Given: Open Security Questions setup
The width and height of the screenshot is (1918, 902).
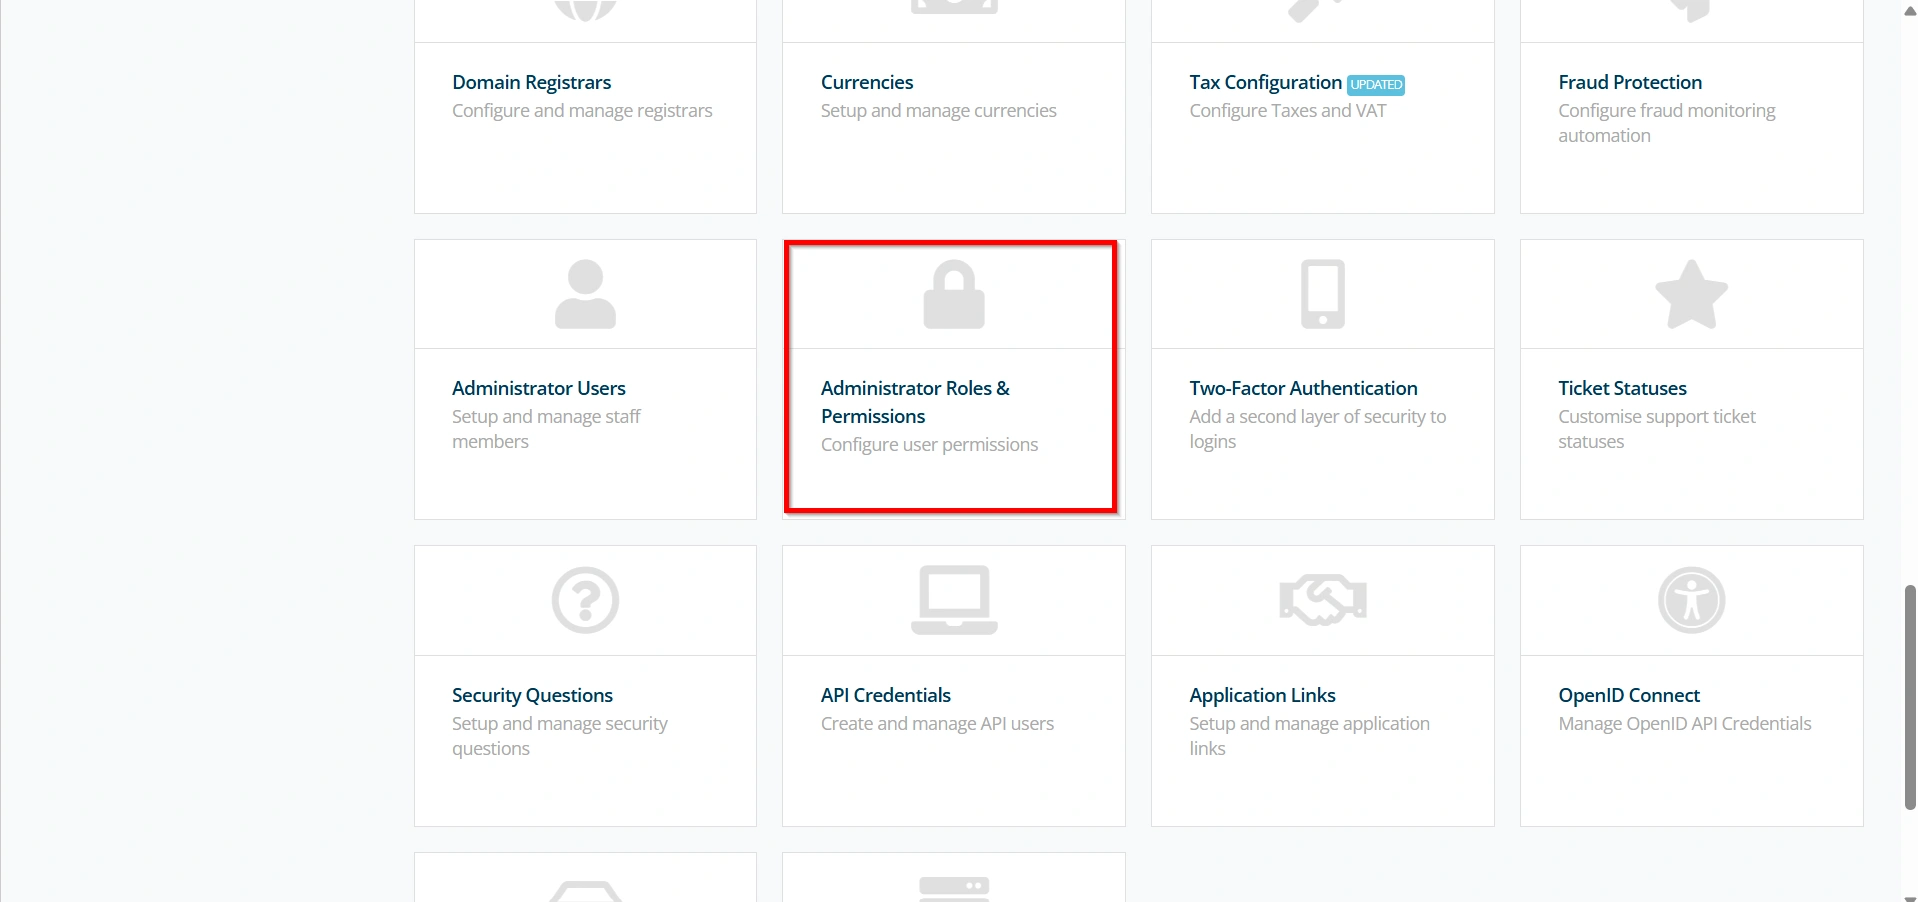Looking at the screenshot, I should [x=532, y=695].
